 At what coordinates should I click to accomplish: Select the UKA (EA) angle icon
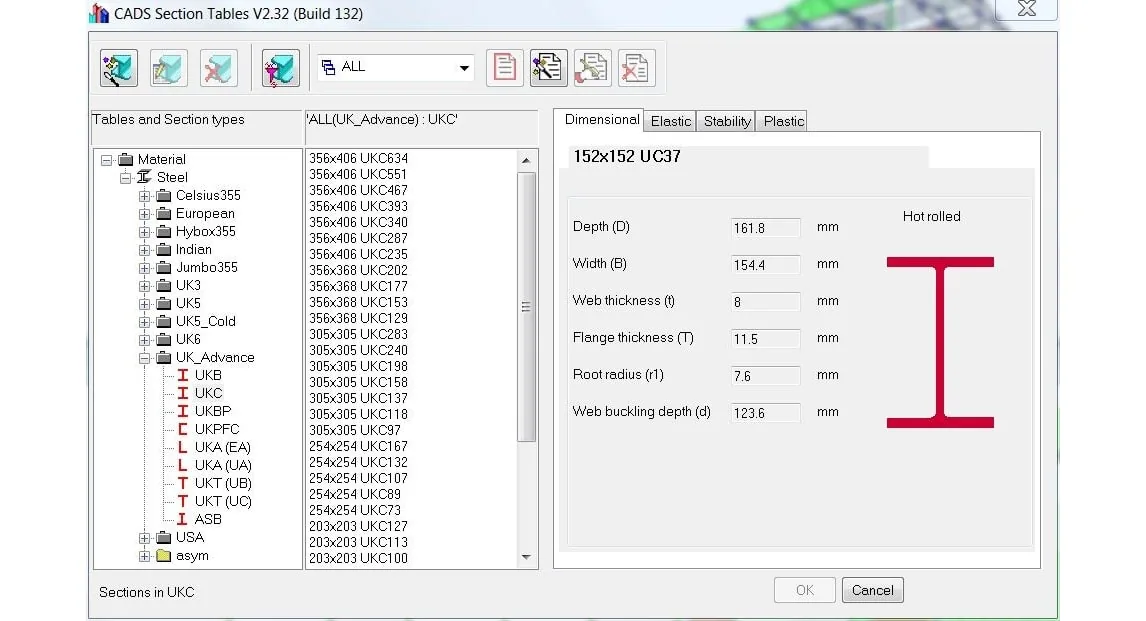pyautogui.click(x=183, y=447)
